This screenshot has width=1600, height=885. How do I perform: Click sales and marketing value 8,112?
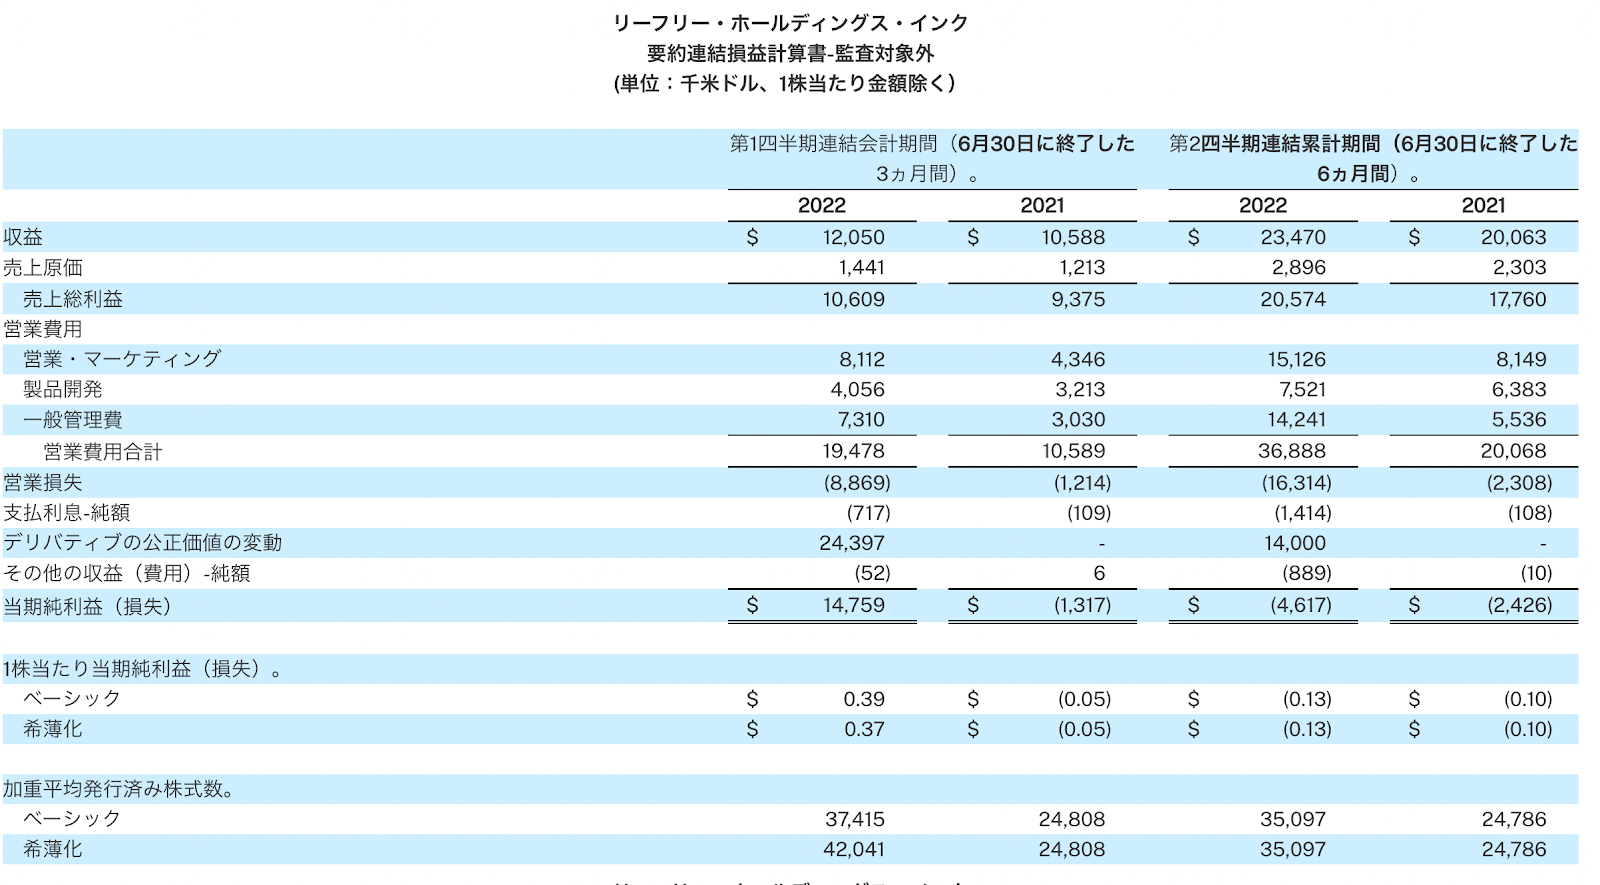862,359
